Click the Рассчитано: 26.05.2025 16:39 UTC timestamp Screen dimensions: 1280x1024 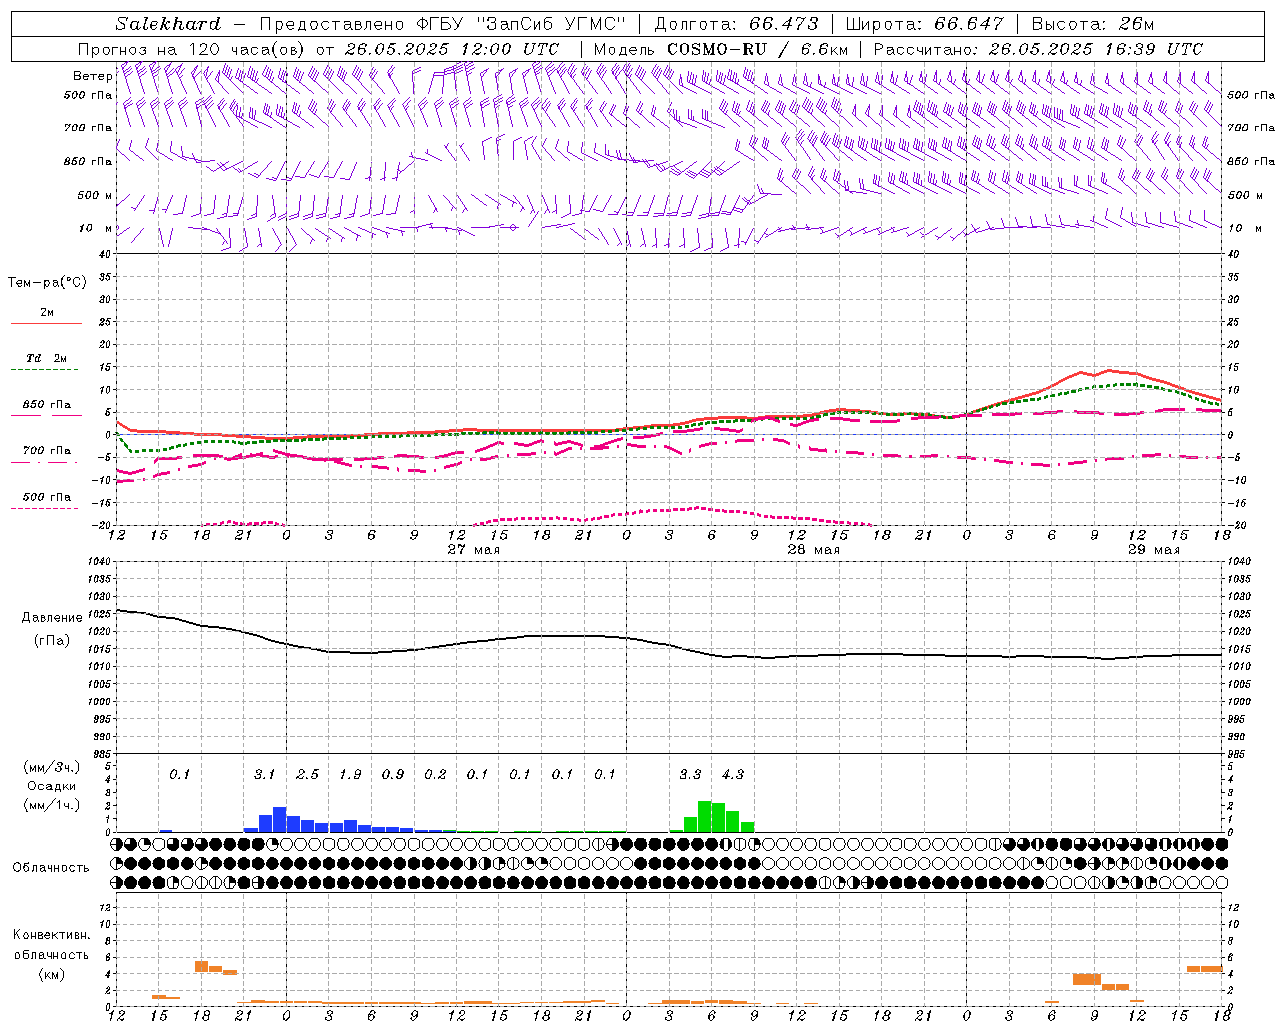1038,49
